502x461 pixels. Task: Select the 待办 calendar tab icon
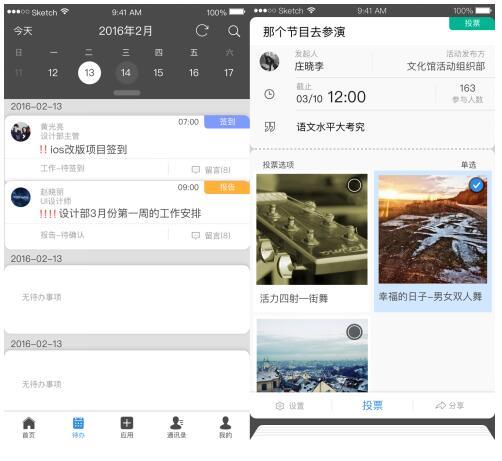pyautogui.click(x=78, y=423)
